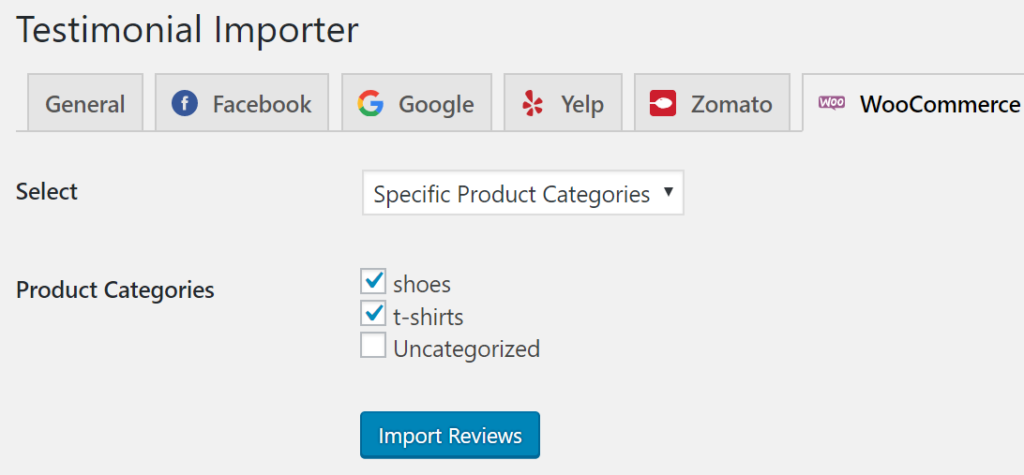
Task: Open the Specific Product Categories dropdown
Action: click(x=523, y=193)
